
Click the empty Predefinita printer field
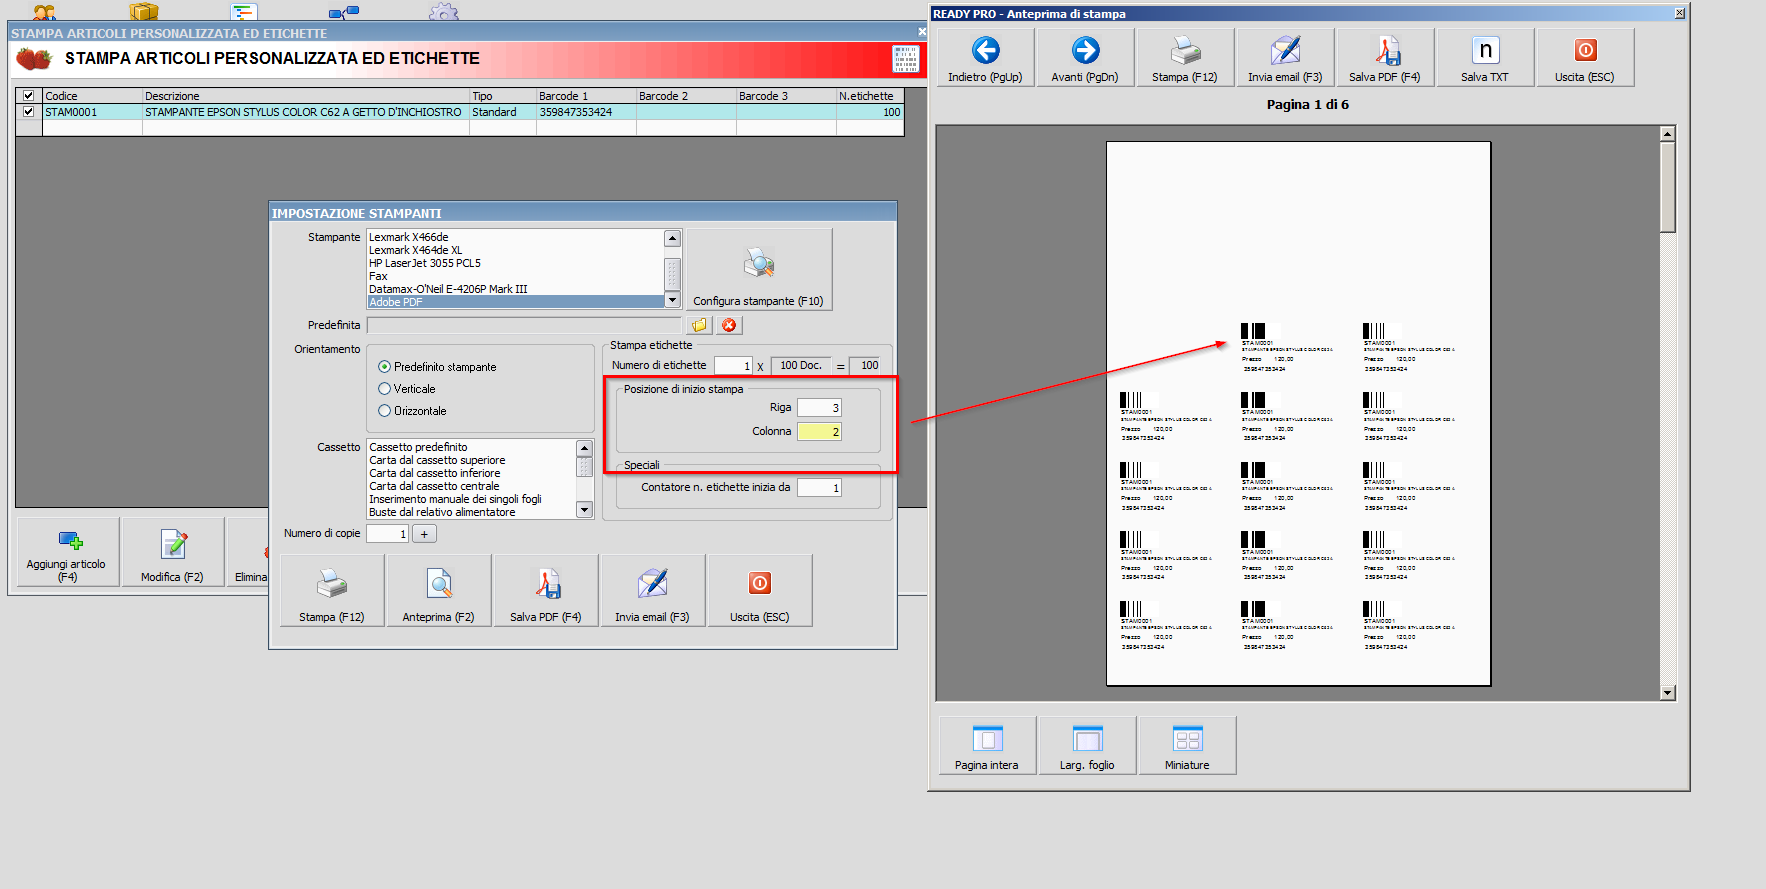(524, 325)
